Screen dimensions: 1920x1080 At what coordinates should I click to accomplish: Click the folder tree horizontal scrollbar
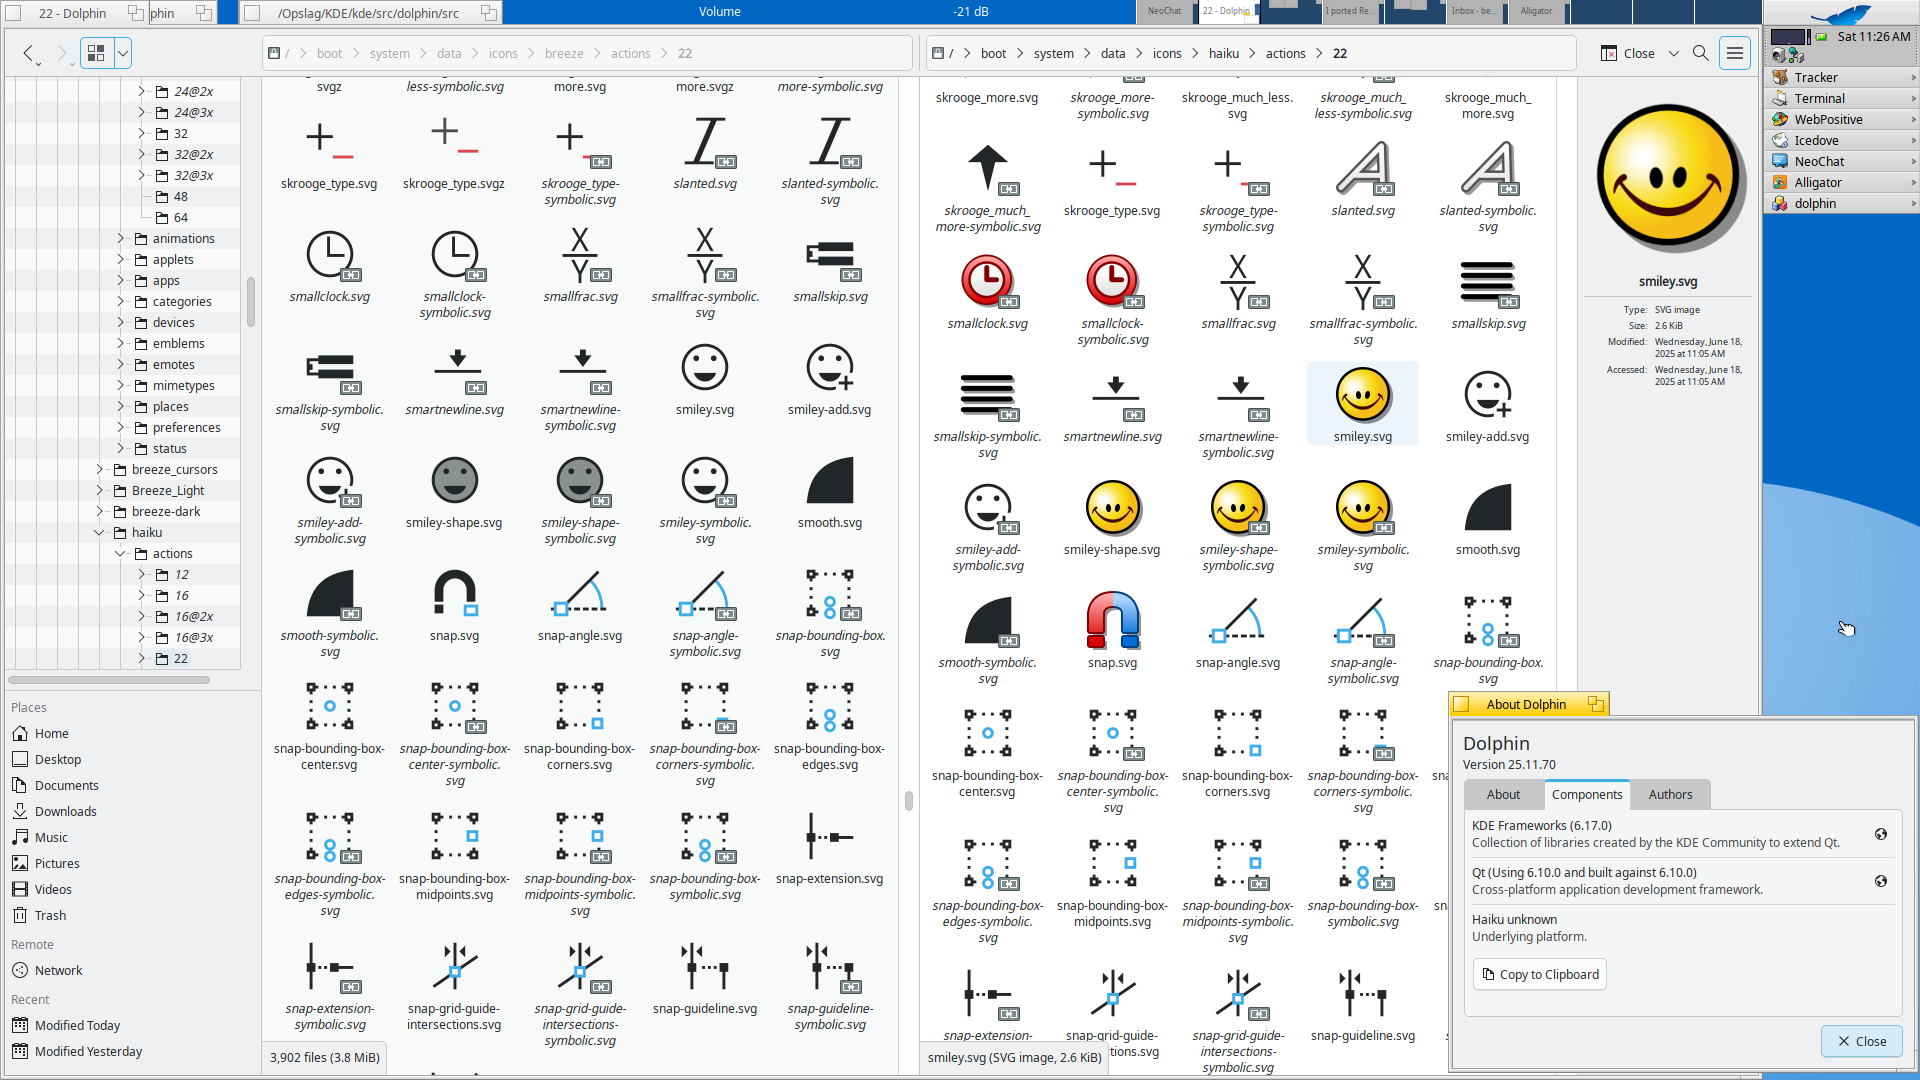(109, 680)
